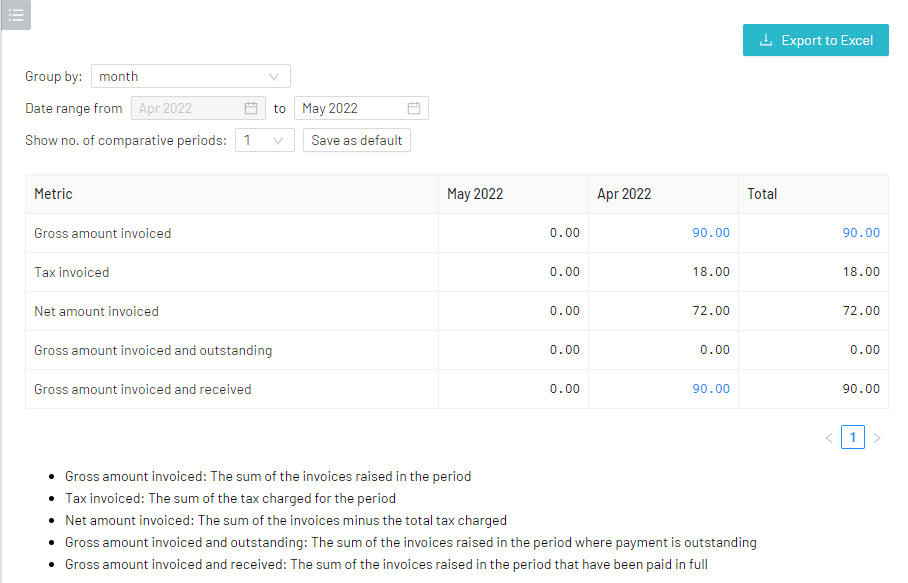
Task: Click the Total 90.00 link for gross invoiced
Action: pyautogui.click(x=861, y=232)
